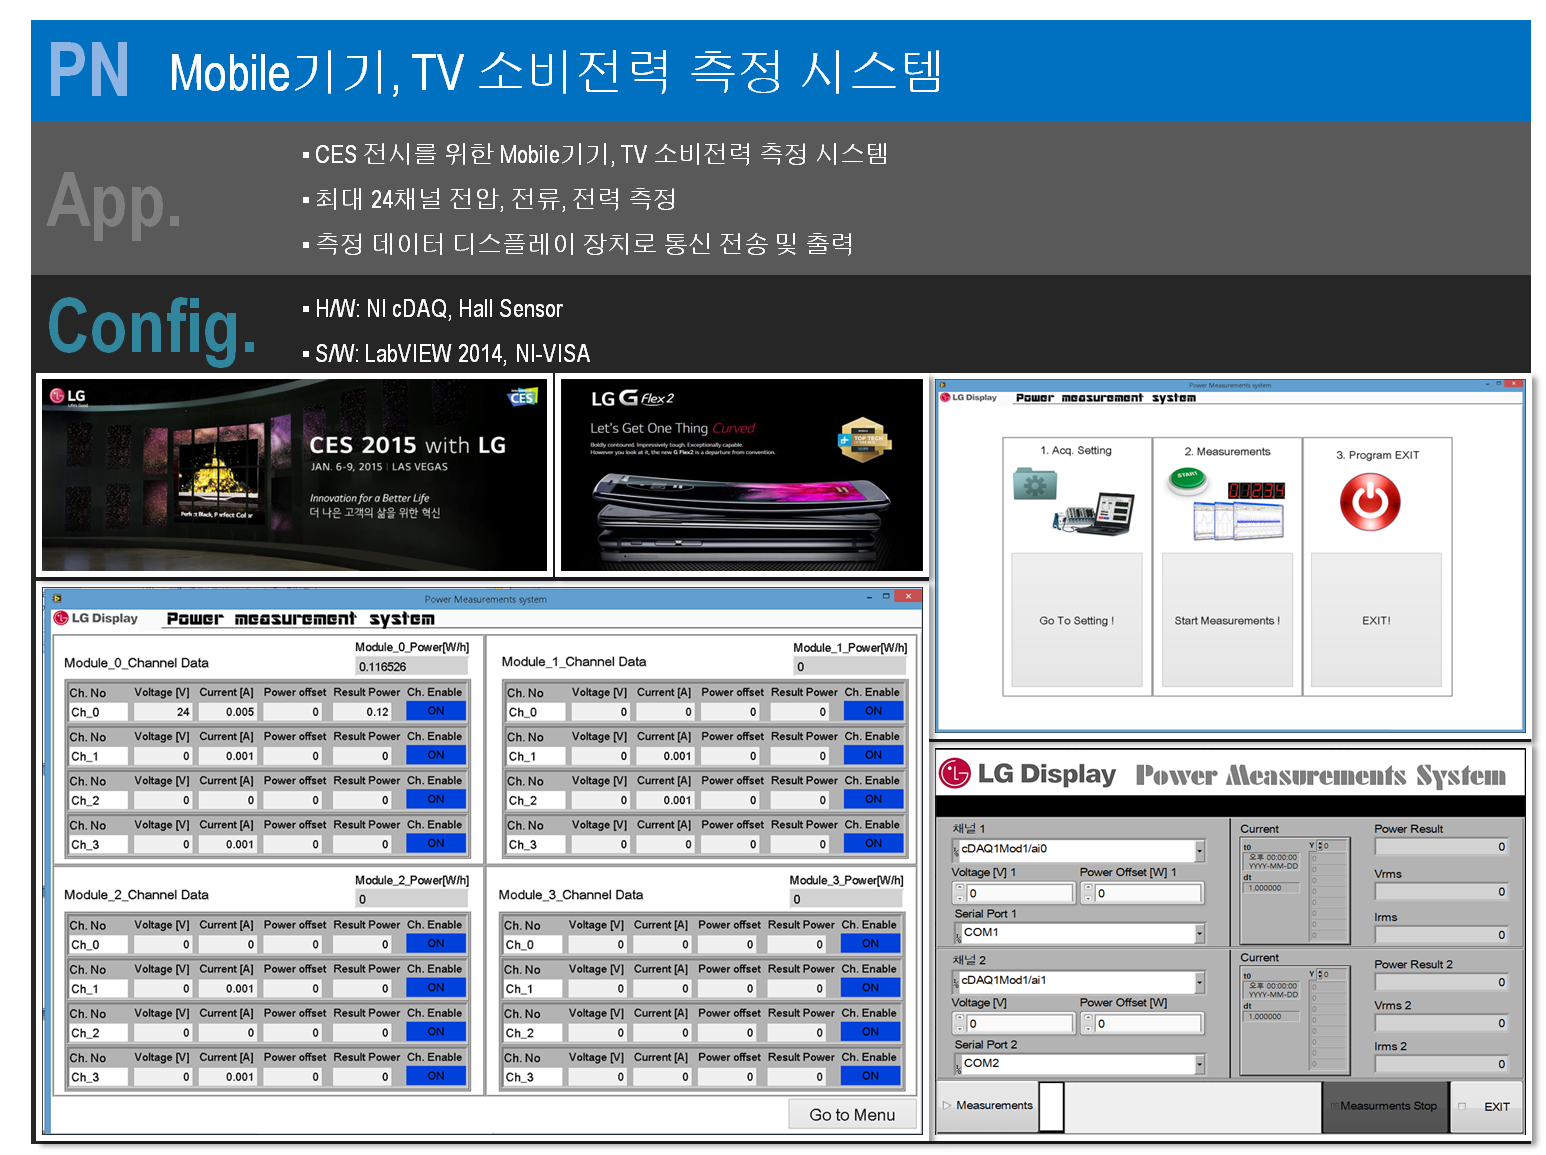Click Module_0 Ch_0 Voltage field showing 24
Screen dimensions: 1546x1155
[x=161, y=712]
